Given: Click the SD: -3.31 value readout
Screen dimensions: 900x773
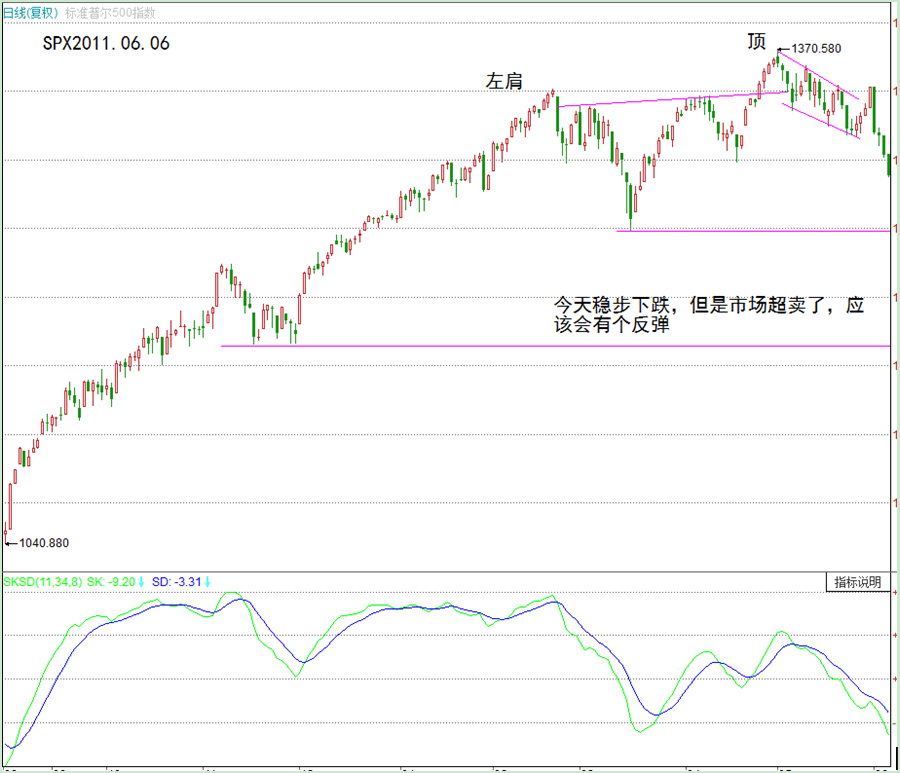Looking at the screenshot, I should [178, 581].
